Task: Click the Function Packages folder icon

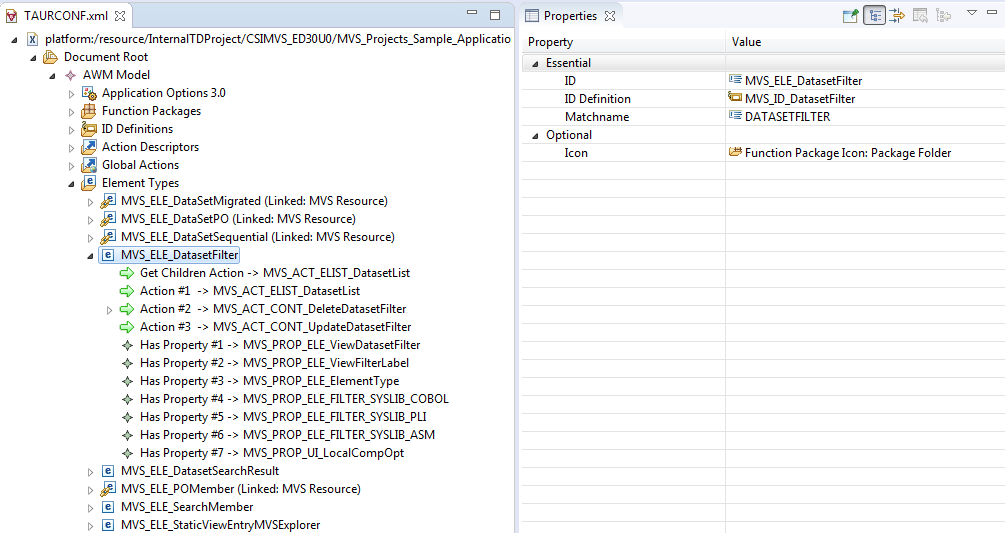Action: [x=89, y=111]
